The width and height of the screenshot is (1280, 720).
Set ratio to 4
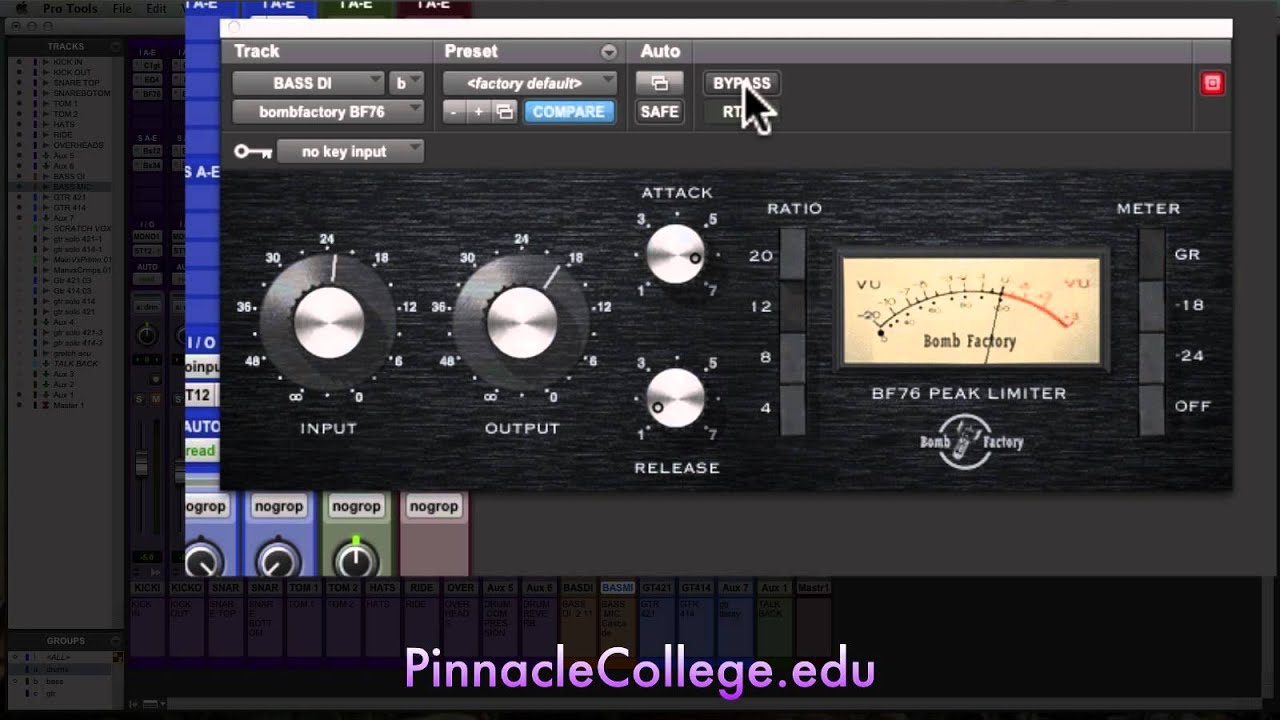click(792, 408)
